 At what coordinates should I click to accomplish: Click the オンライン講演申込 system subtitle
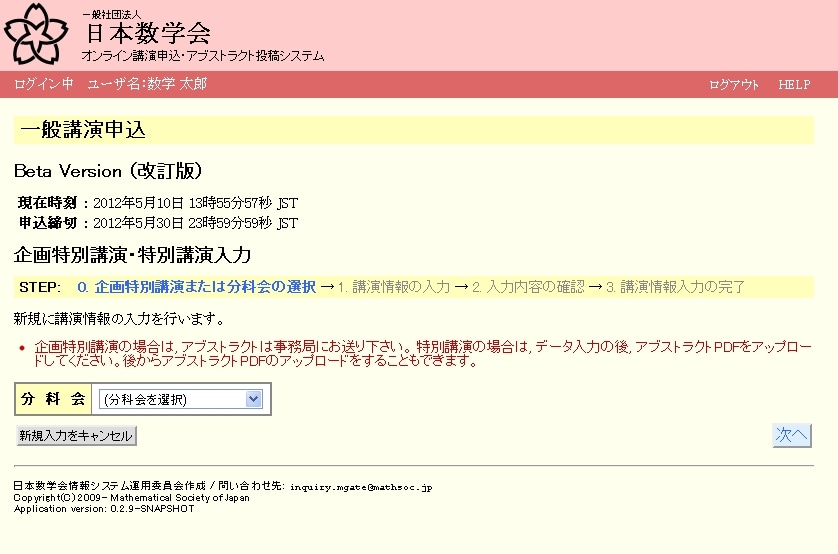(x=202, y=57)
